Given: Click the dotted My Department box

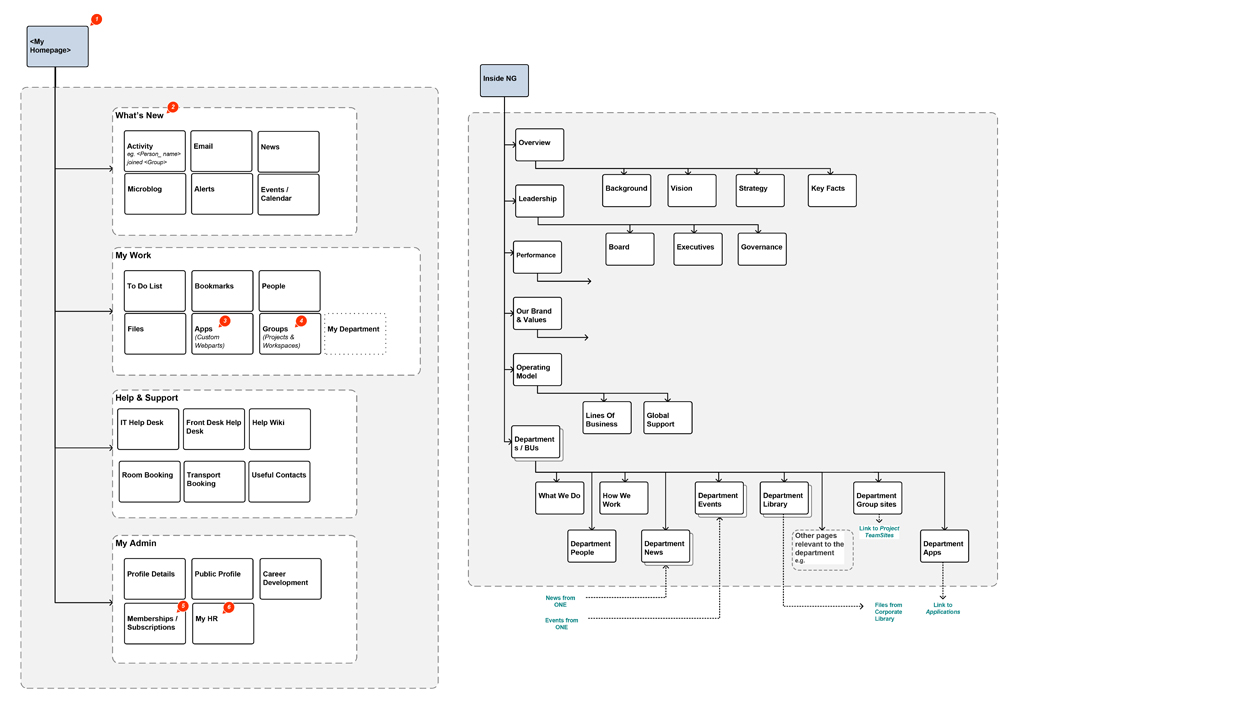Looking at the screenshot, I should tap(355, 333).
